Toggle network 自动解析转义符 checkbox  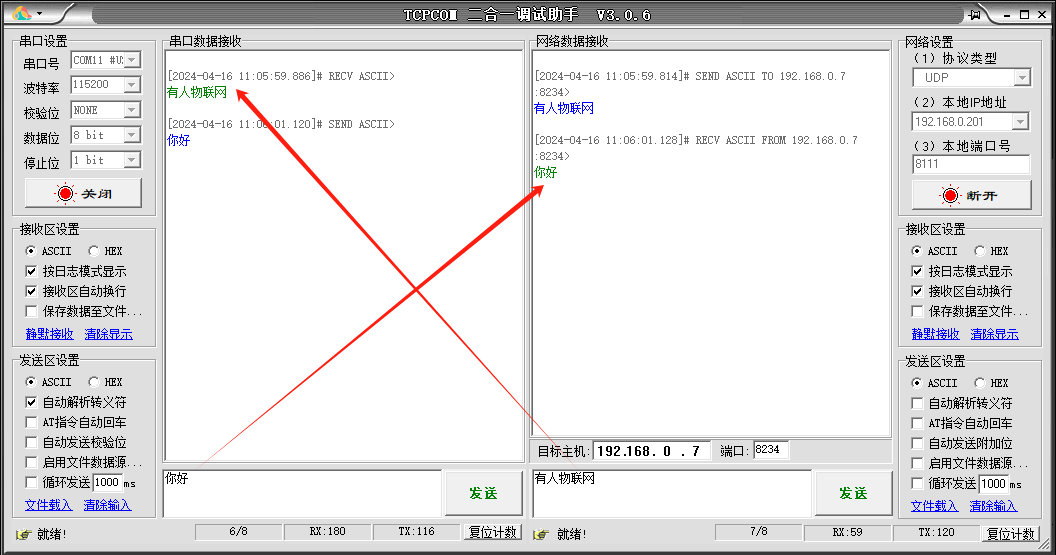click(x=917, y=403)
